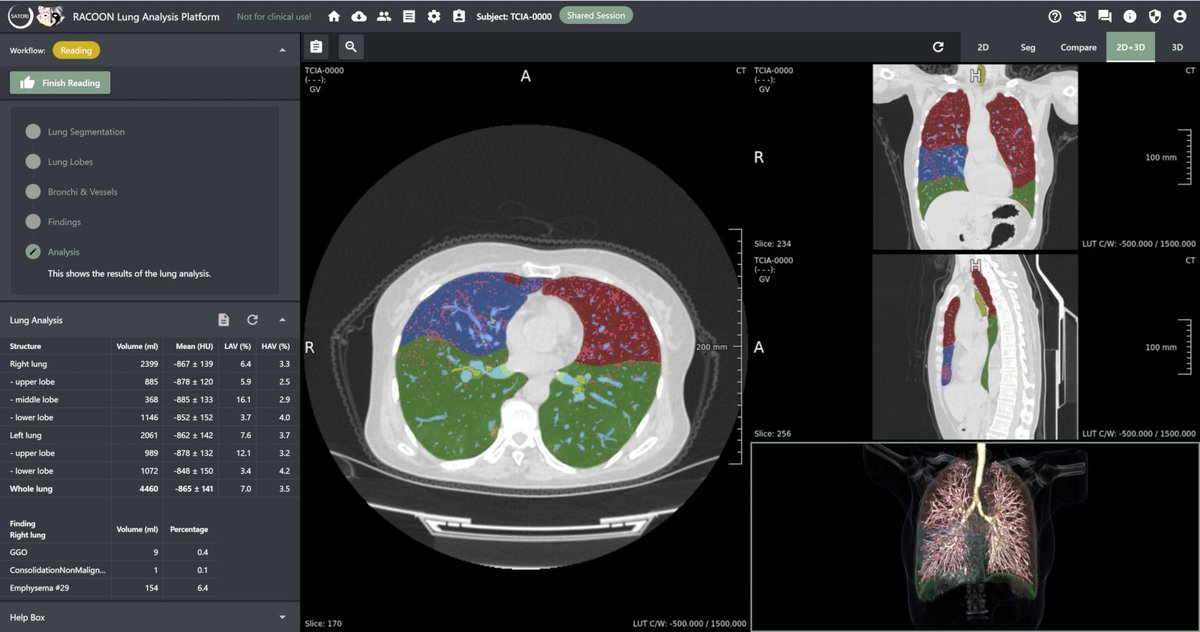Click the viewer refresh icon
The width and height of the screenshot is (1200, 632).
point(938,47)
